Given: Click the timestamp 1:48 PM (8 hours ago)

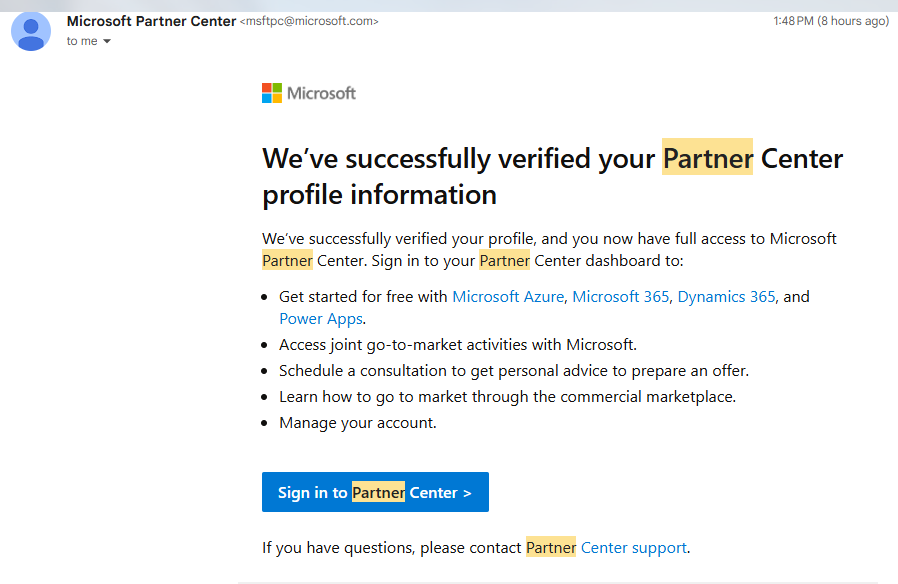Looking at the screenshot, I should pos(831,21).
